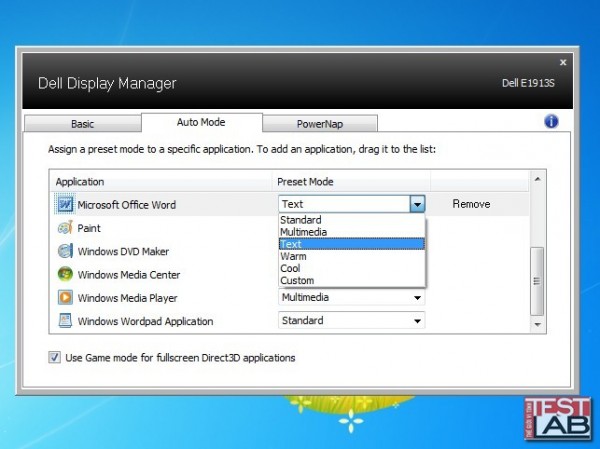This screenshot has height=449, width=600.
Task: Click the Windows DVD Maker icon
Action: (65, 251)
